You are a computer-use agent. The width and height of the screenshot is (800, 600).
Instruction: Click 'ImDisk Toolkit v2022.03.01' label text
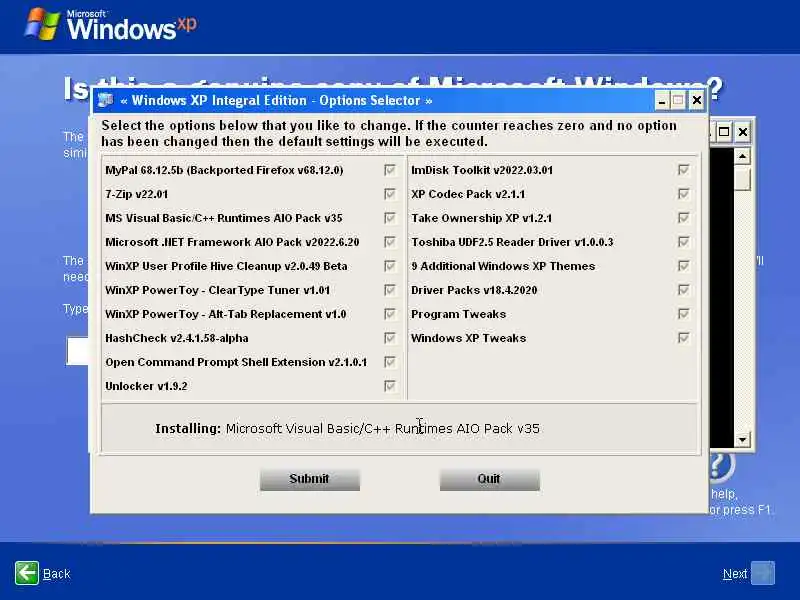[482, 170]
